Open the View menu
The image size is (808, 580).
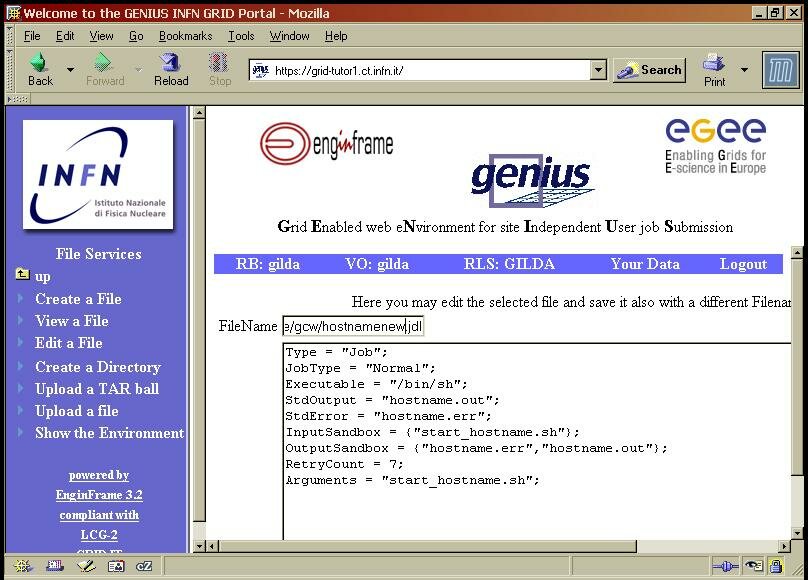101,36
